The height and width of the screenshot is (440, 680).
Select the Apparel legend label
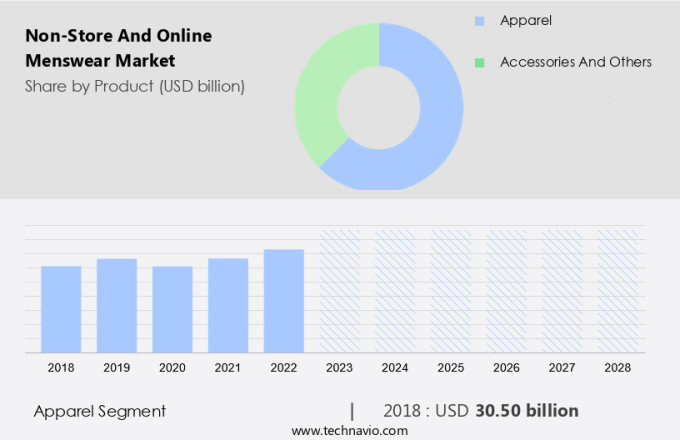526,20
